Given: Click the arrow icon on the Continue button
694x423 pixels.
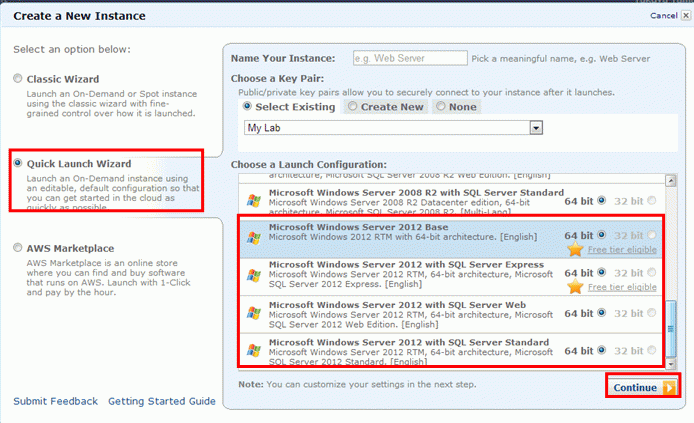Looking at the screenshot, I should 669,388.
